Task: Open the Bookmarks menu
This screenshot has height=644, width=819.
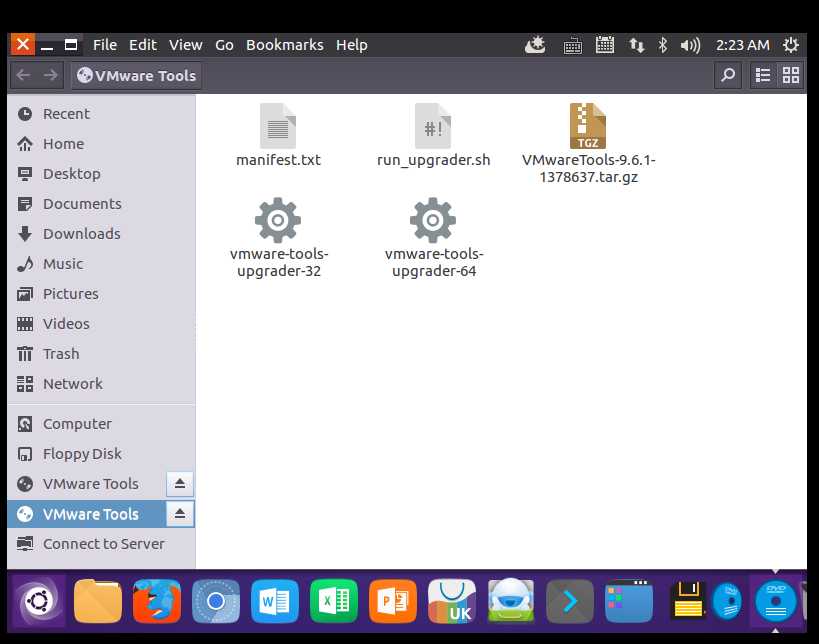Action: (x=285, y=45)
